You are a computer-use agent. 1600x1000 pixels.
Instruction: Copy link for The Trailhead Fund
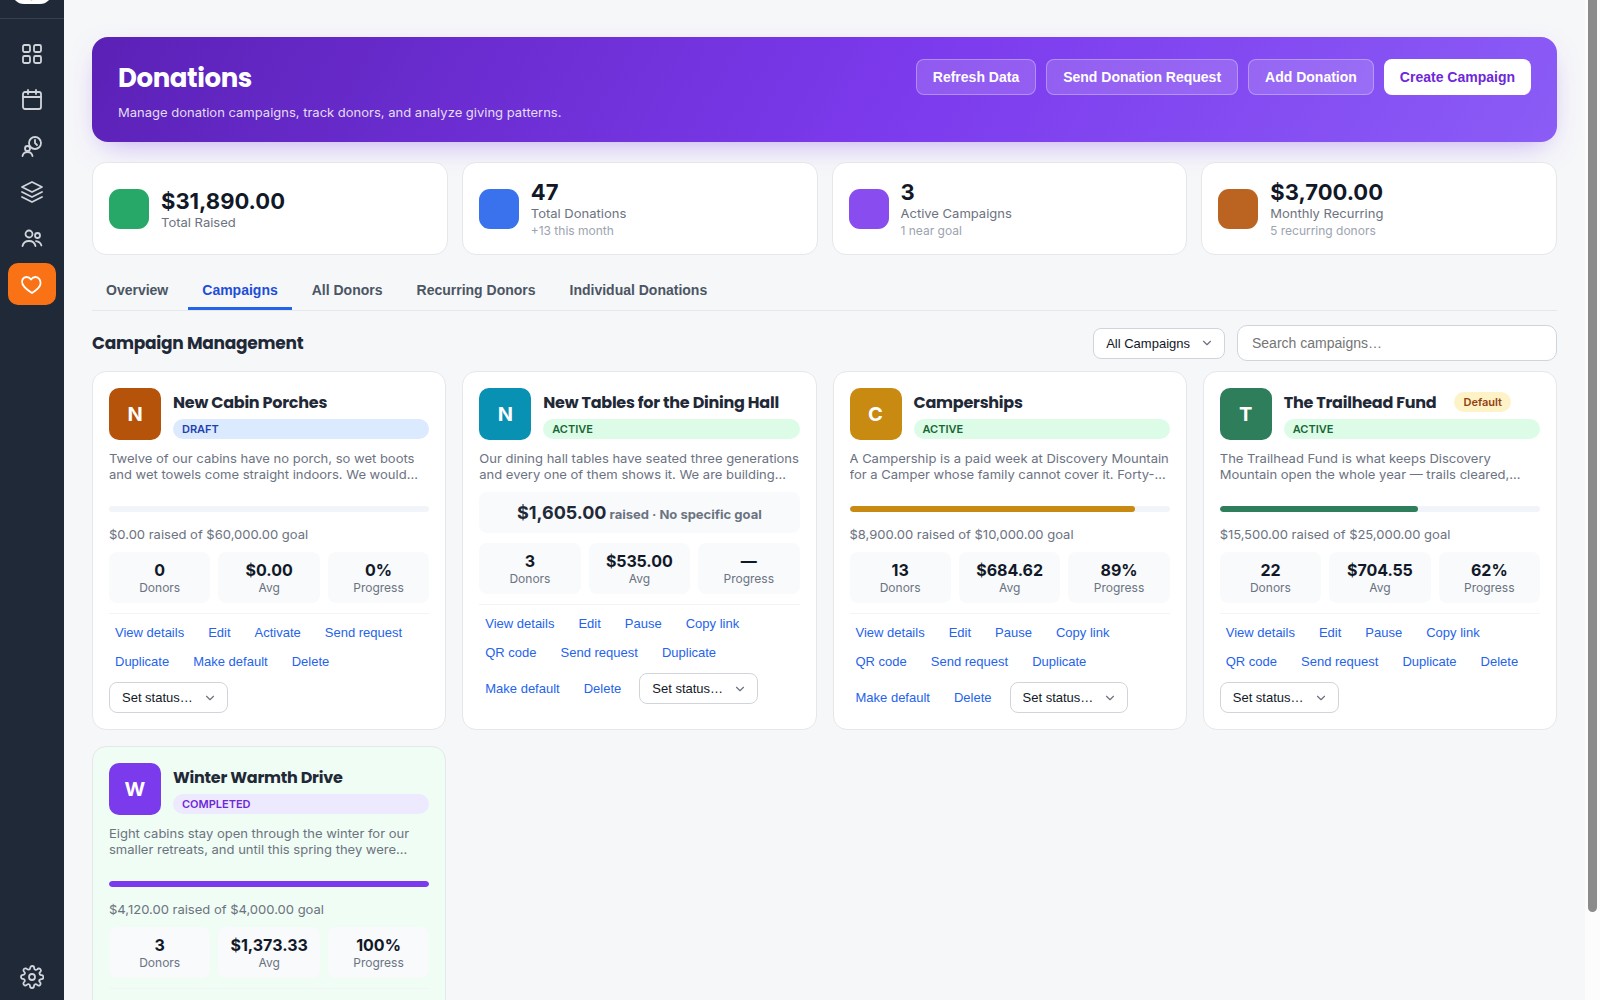tap(1453, 633)
